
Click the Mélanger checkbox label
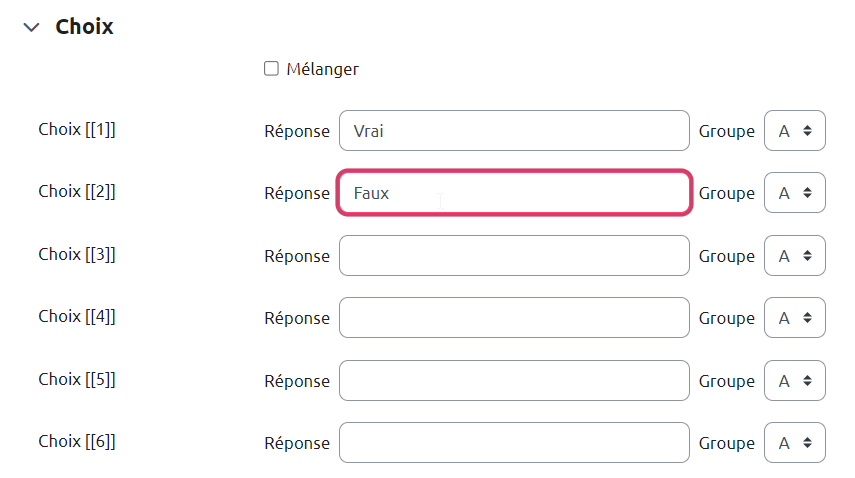(322, 69)
